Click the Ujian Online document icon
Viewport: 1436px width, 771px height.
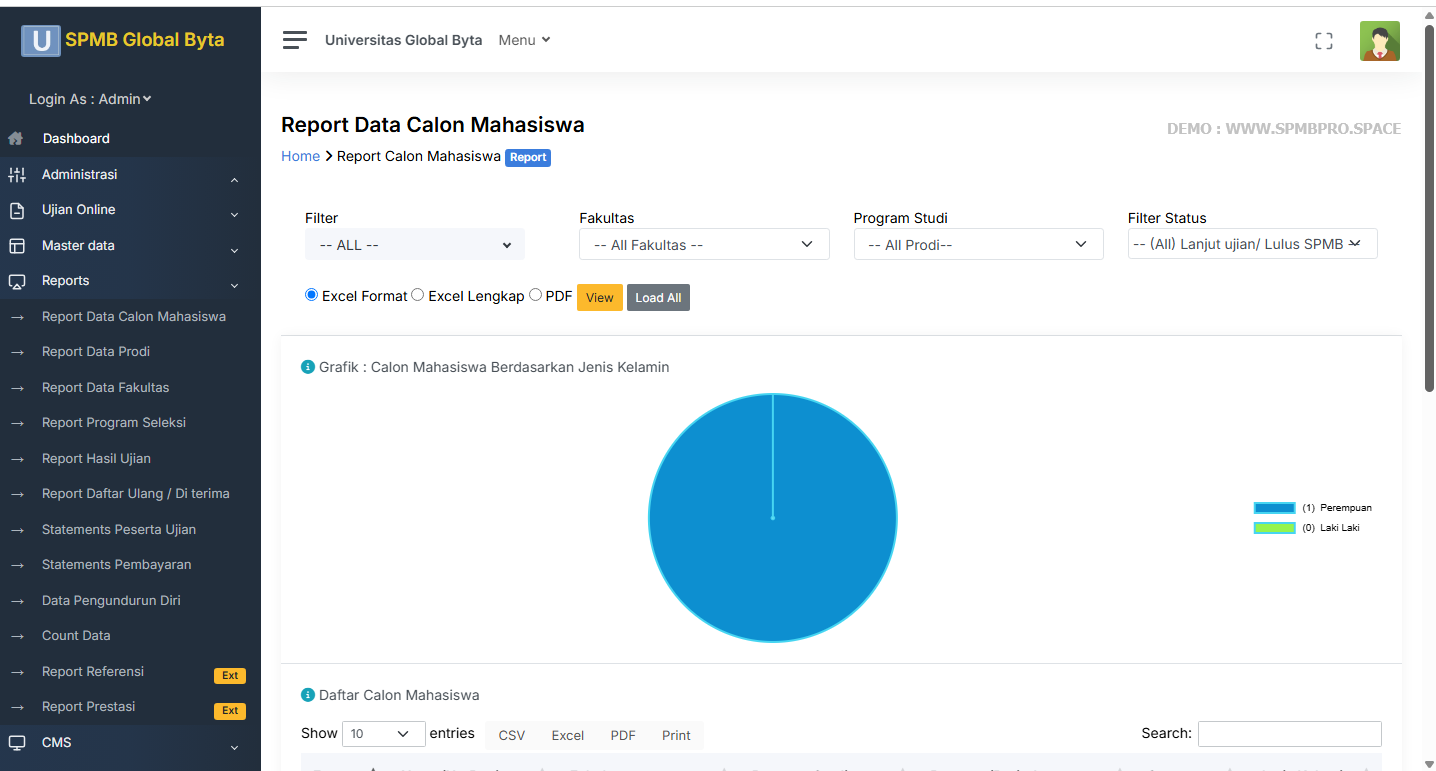pyautogui.click(x=17, y=211)
